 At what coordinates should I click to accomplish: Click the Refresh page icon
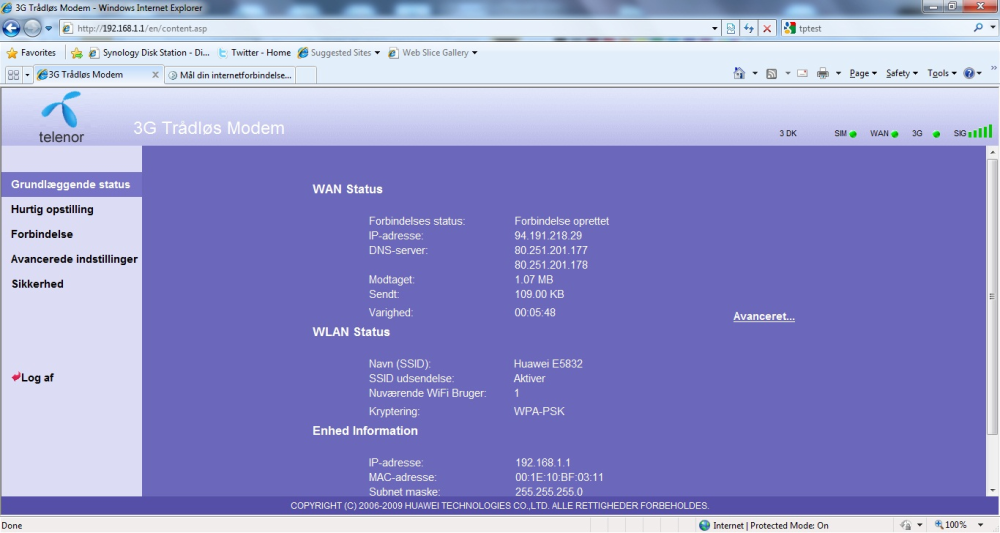pyautogui.click(x=749, y=29)
